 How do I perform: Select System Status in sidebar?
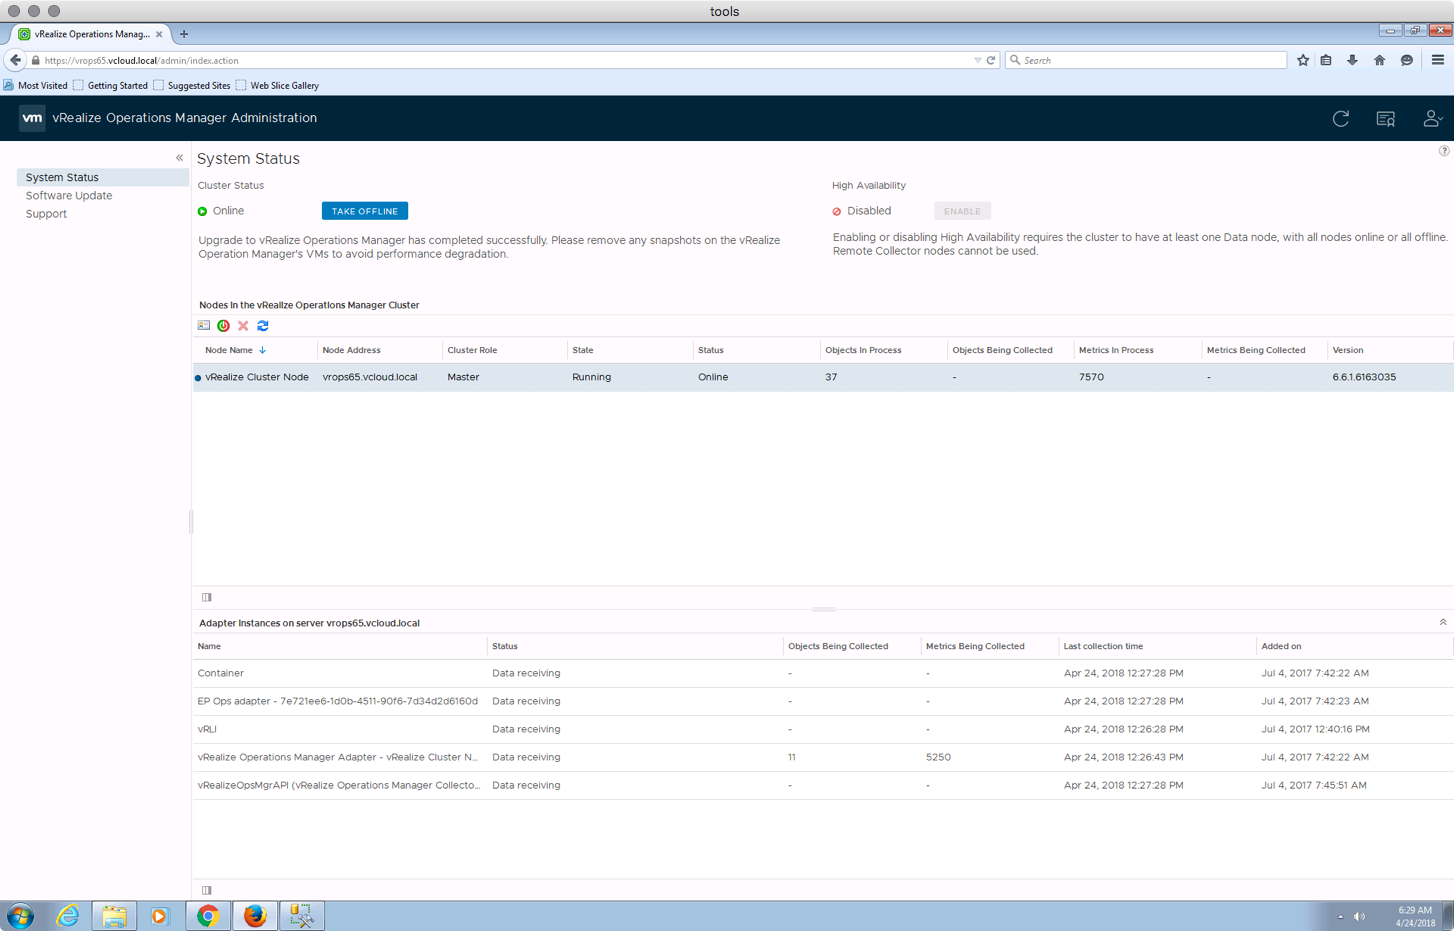[x=103, y=177]
